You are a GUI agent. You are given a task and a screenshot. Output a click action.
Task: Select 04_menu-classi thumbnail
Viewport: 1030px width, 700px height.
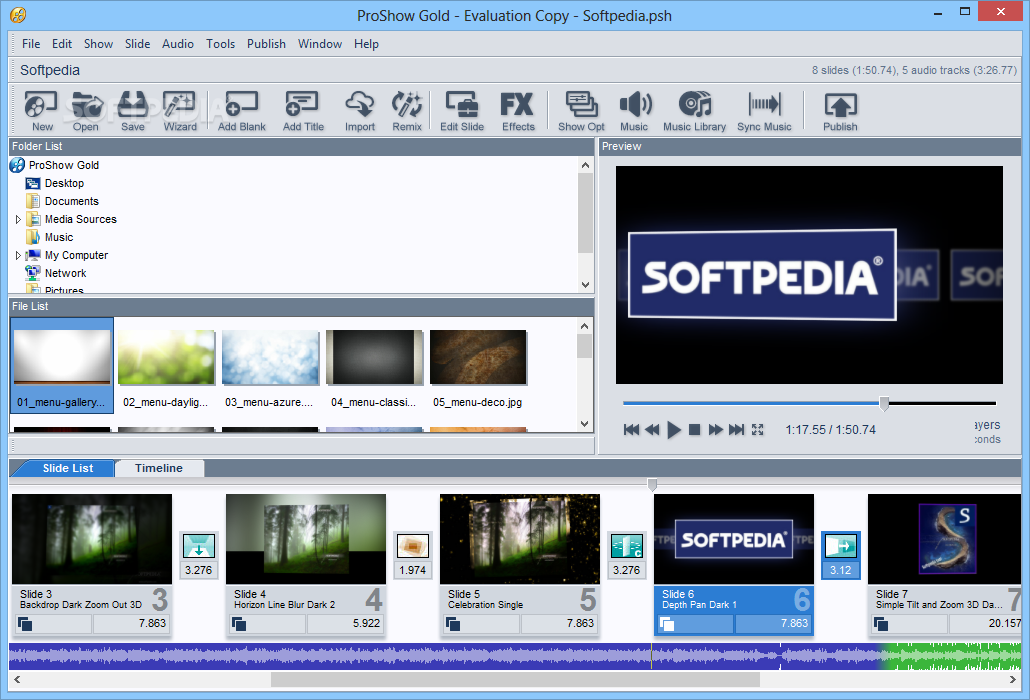coord(374,366)
